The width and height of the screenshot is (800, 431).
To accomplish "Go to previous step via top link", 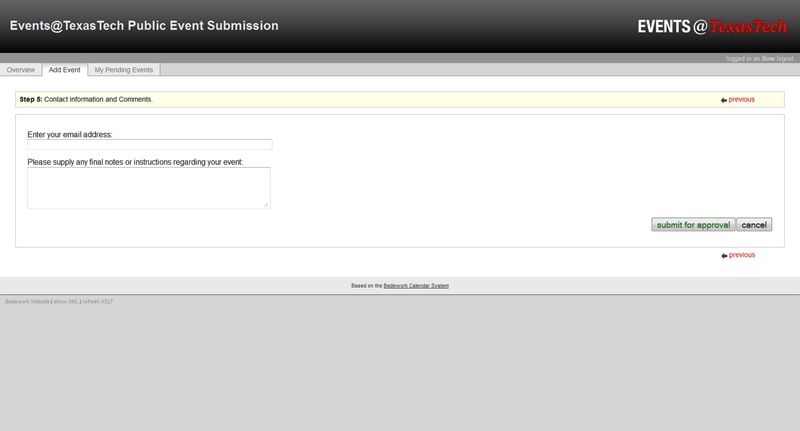I will tap(741, 99).
